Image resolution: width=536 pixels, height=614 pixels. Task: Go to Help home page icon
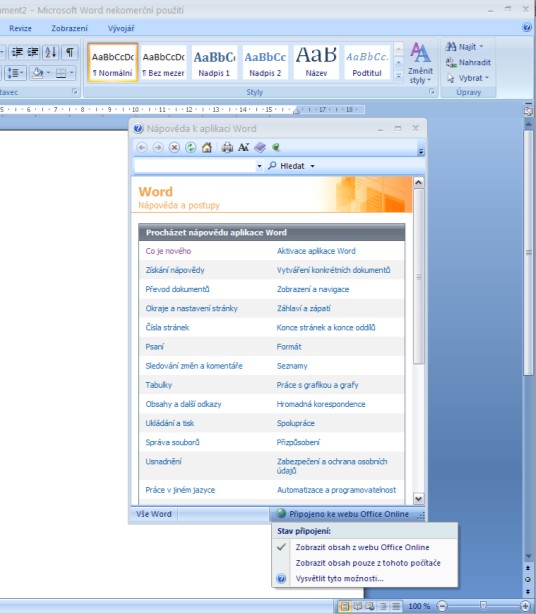pyautogui.click(x=207, y=147)
